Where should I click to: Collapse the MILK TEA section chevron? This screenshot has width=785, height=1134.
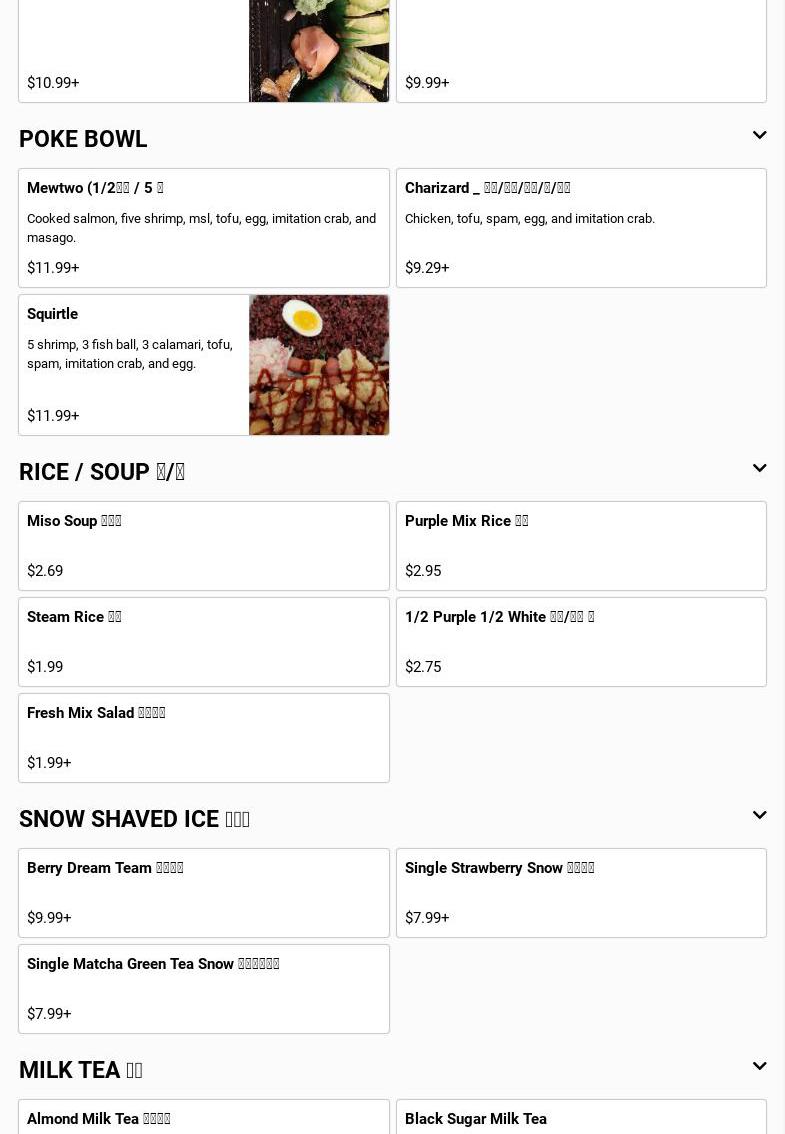[759, 1067]
